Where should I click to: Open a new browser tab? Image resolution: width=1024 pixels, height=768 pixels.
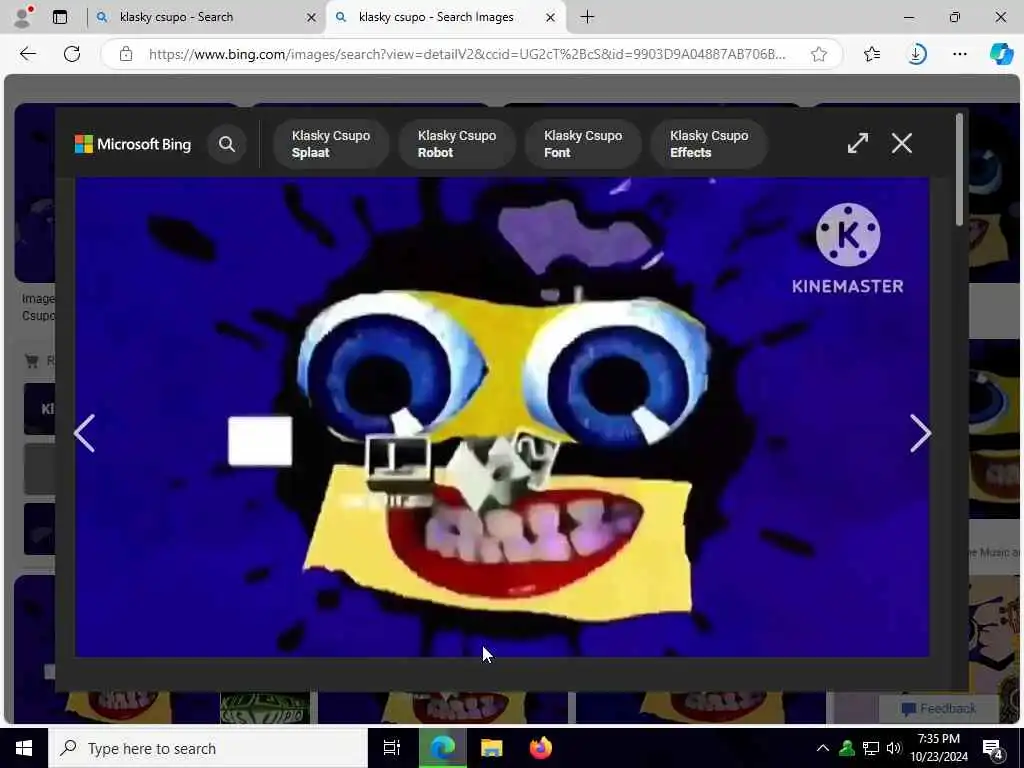tap(587, 17)
